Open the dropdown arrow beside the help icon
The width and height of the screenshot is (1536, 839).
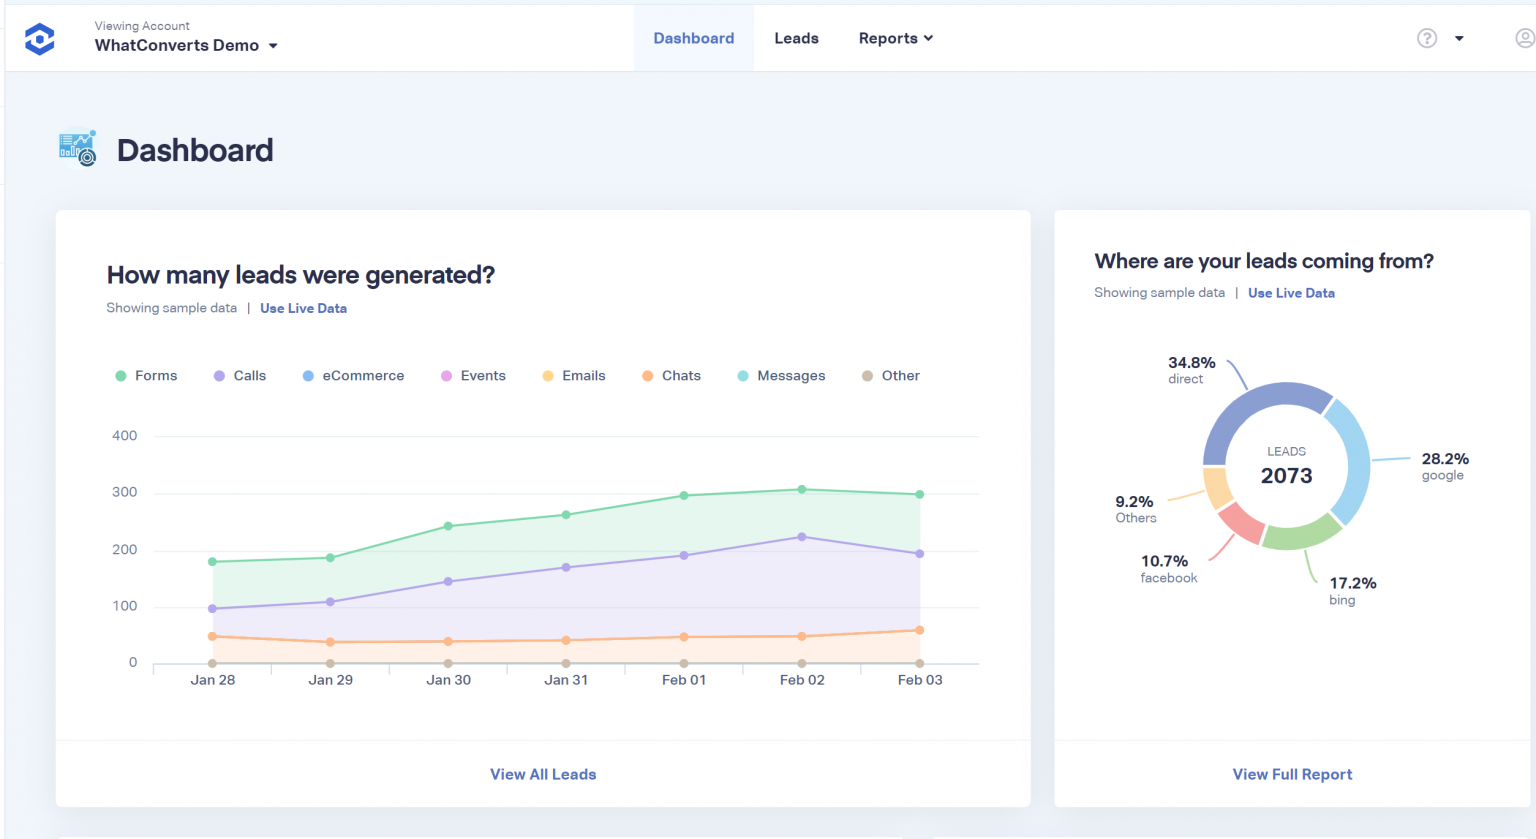(1459, 37)
